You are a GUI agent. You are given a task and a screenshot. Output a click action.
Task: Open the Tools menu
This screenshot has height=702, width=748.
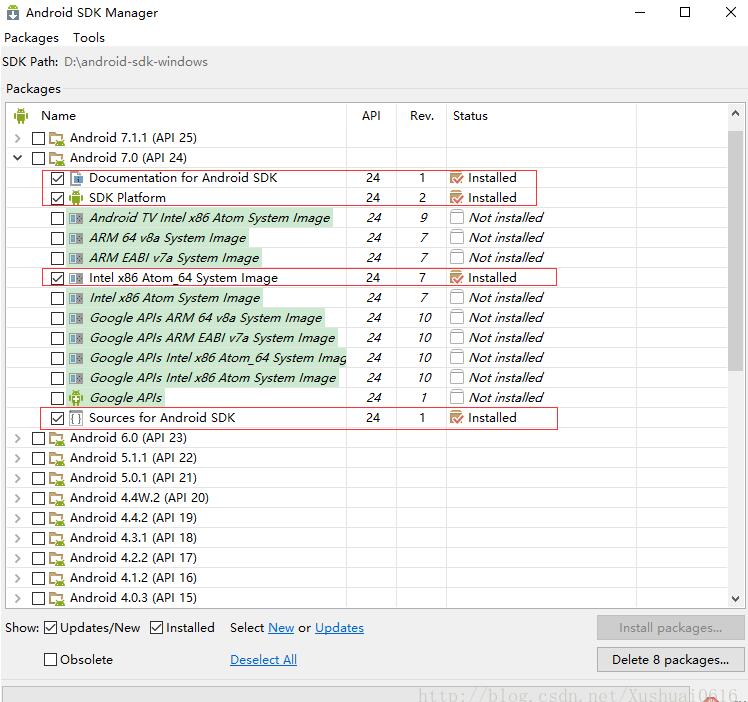pos(89,38)
